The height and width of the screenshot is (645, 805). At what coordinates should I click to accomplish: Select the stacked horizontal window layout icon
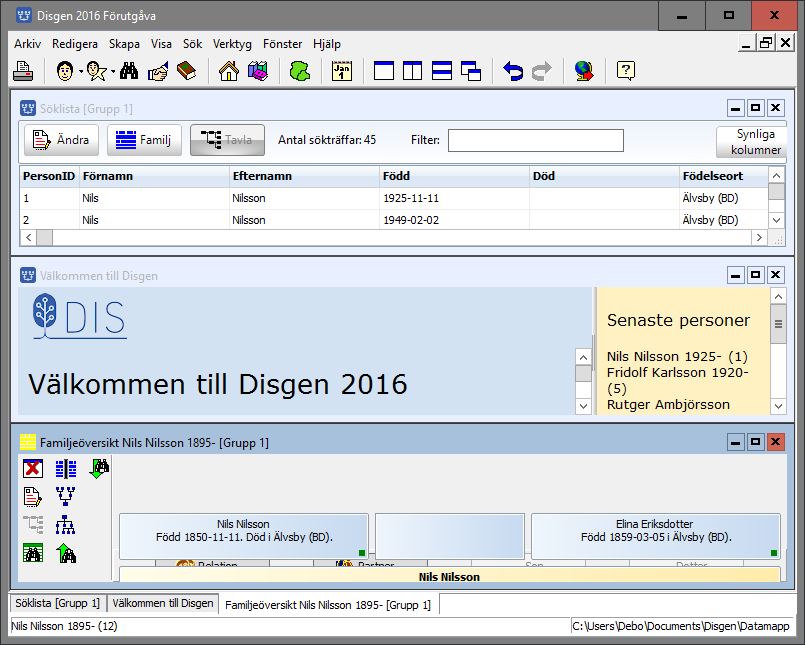click(x=442, y=71)
